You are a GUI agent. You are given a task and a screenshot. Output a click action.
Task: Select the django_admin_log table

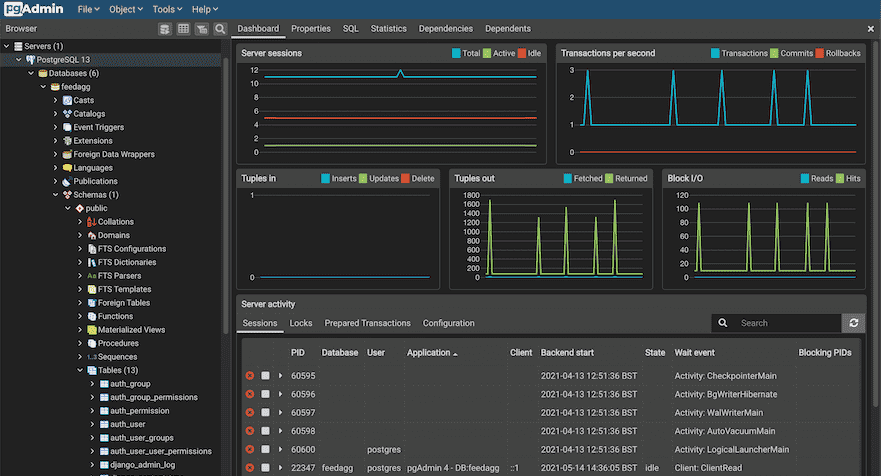[x=142, y=465]
